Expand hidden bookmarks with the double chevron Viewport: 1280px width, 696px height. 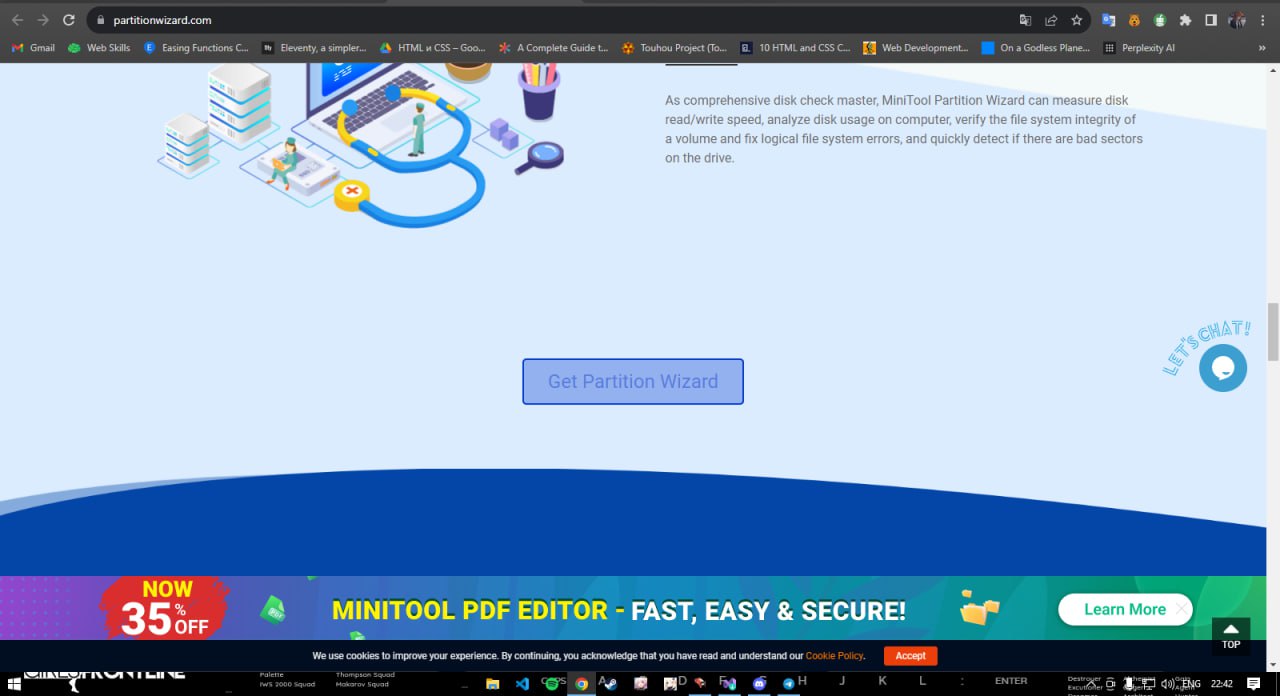(x=1261, y=47)
